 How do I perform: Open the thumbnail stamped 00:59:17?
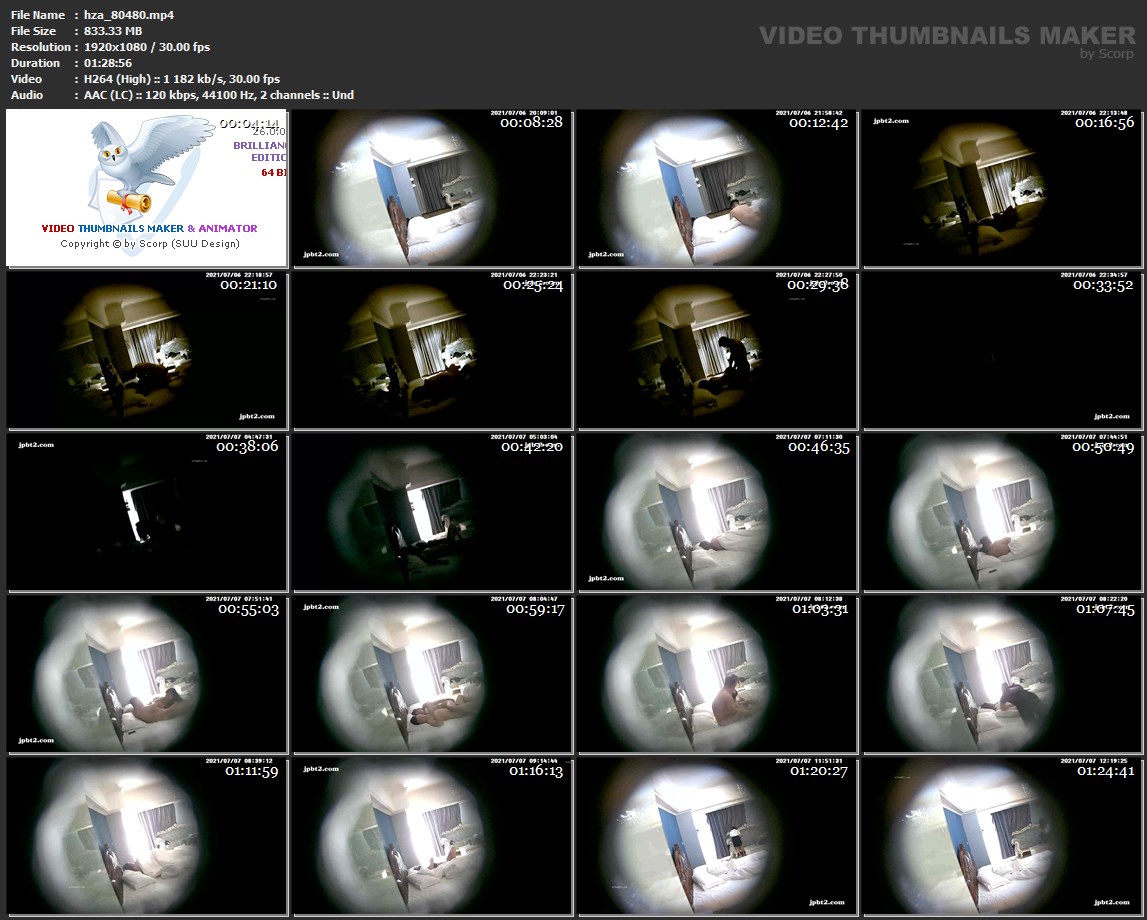432,674
